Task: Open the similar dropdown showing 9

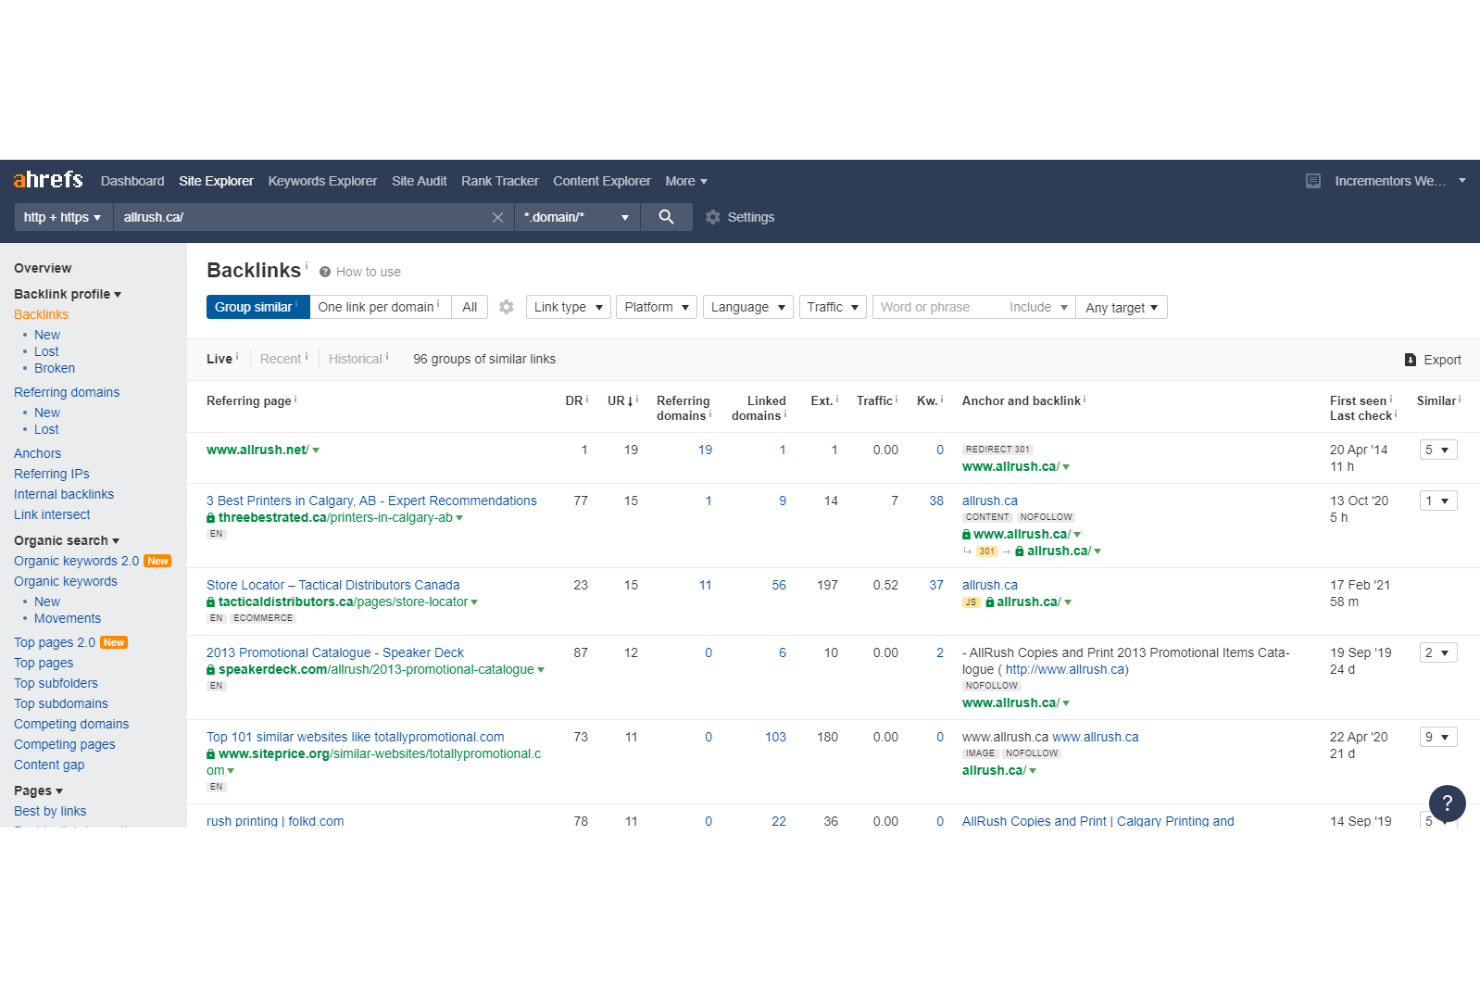Action: 1438,737
